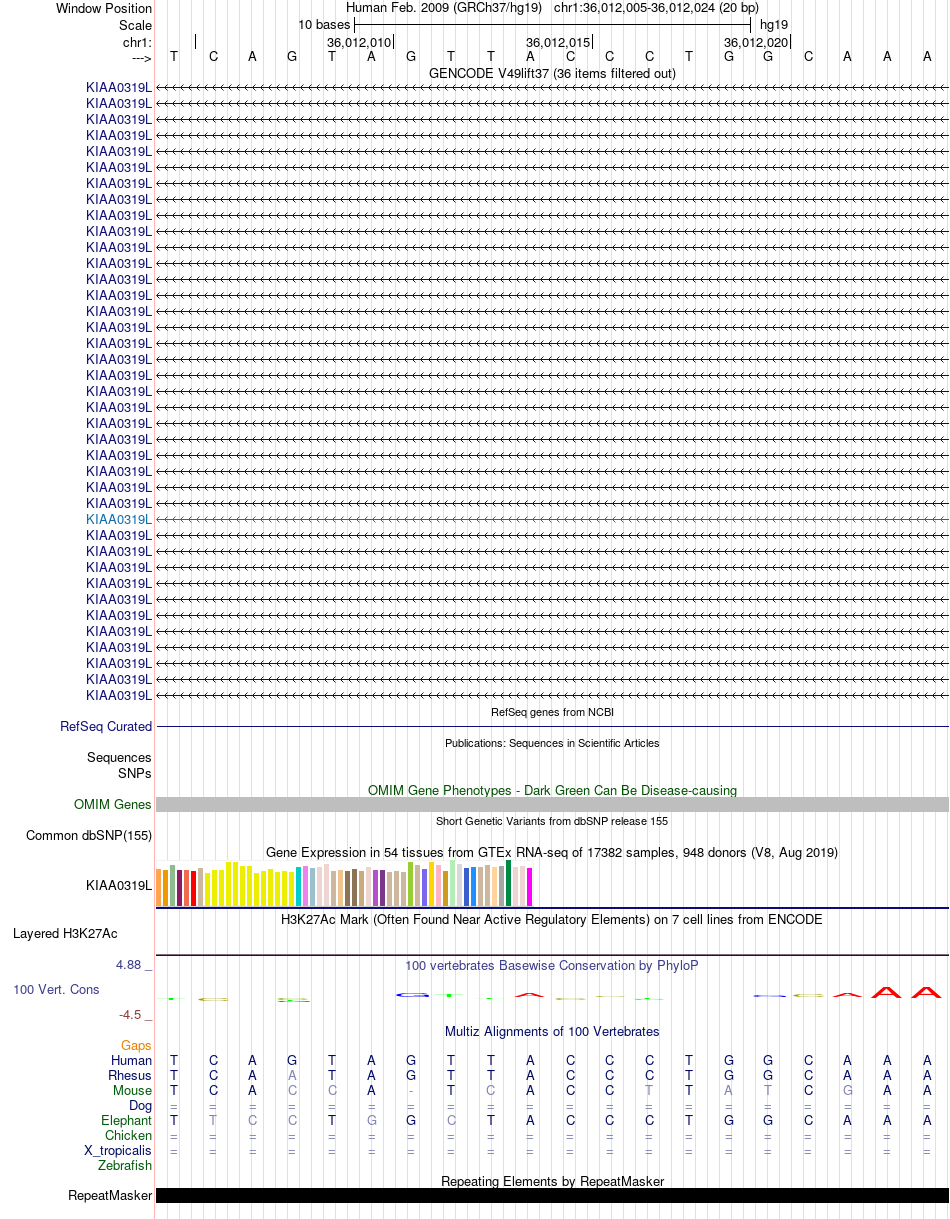Click the 36,012,015 ruler position
Screen dimensions: 950x1219
(558, 42)
